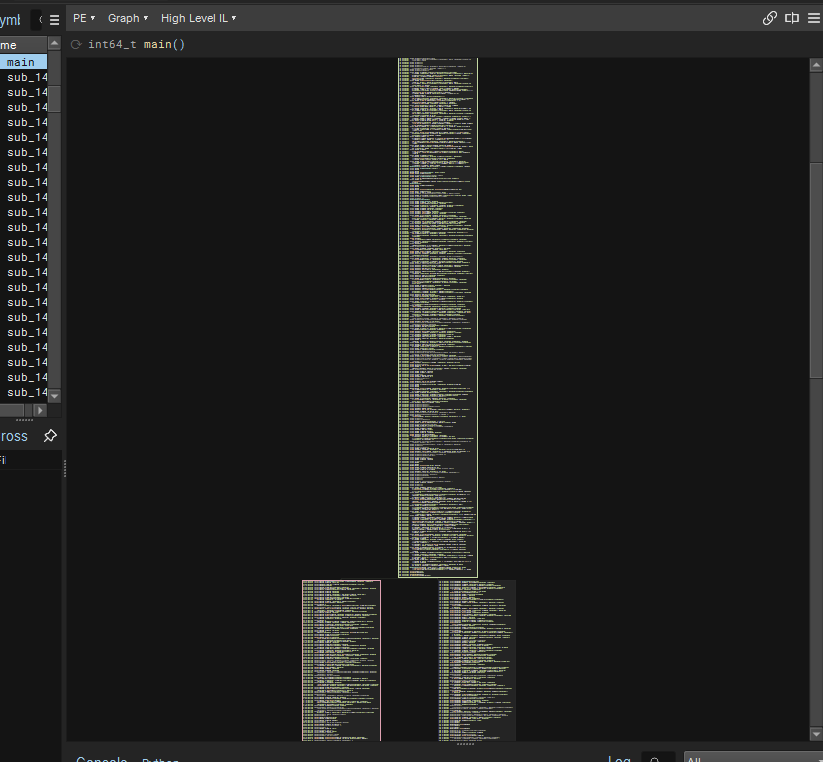Image resolution: width=823 pixels, height=762 pixels.
Task: Select the large yellow-bordered graph block
Action: coord(437,317)
